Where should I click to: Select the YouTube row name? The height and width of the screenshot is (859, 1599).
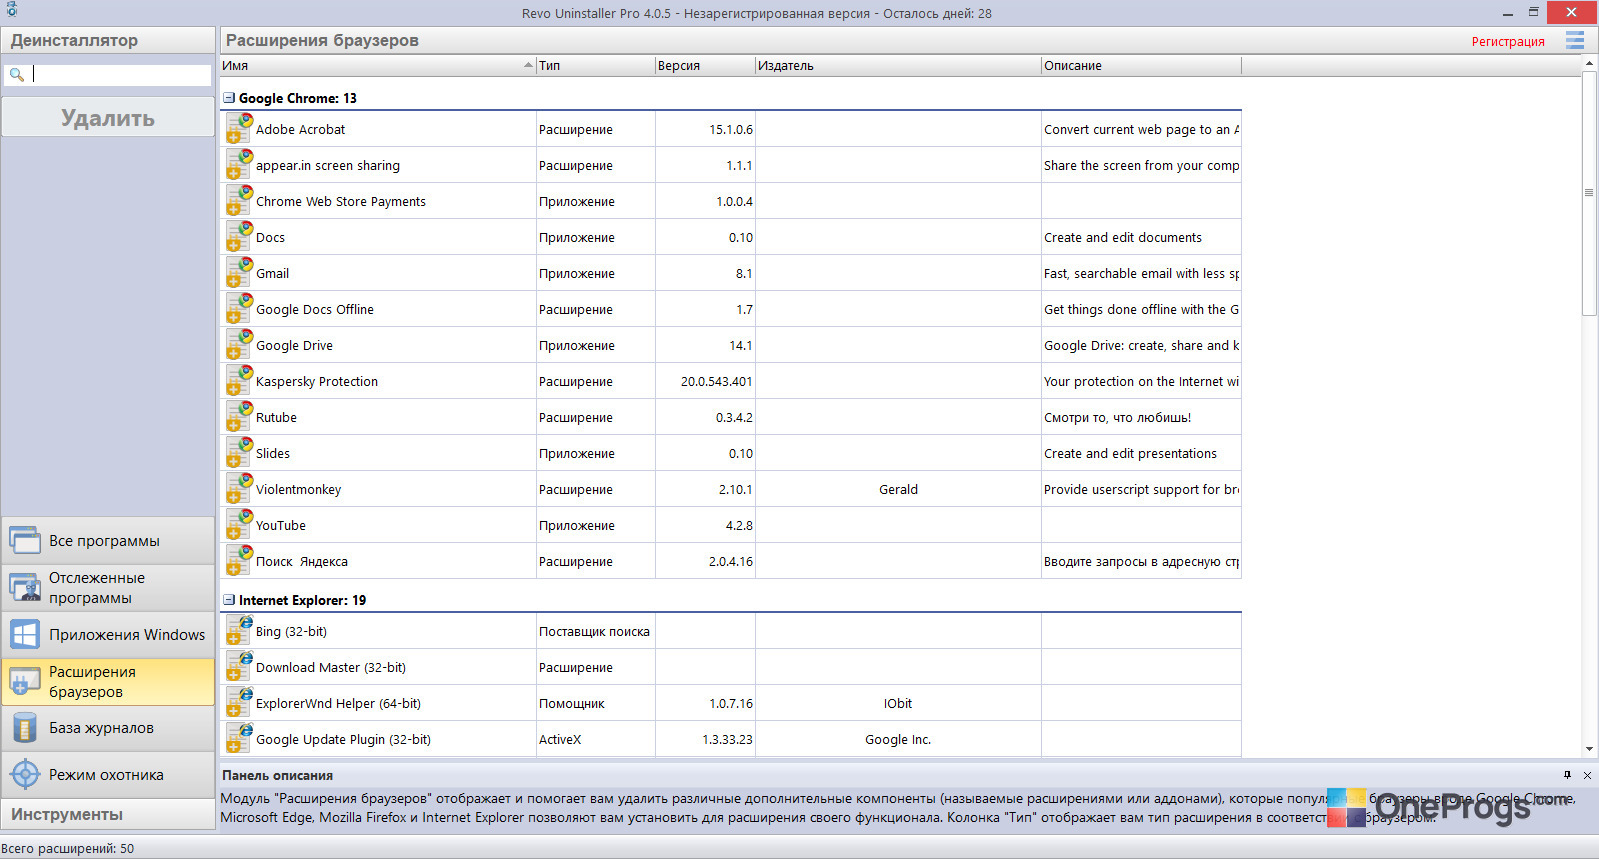tap(281, 525)
